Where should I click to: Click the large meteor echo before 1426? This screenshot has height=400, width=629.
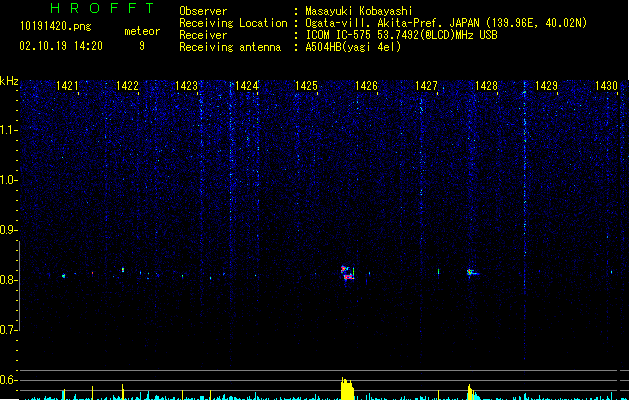click(347, 272)
